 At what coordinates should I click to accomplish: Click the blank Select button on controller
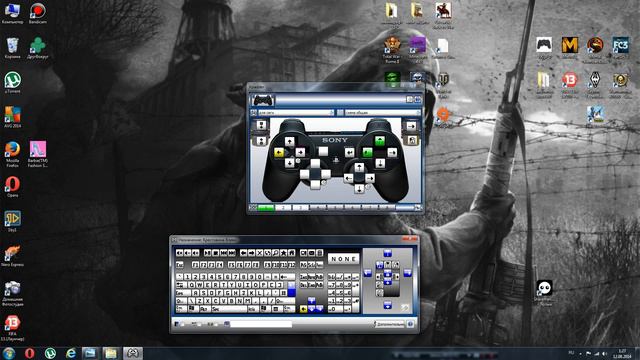[x=323, y=152]
